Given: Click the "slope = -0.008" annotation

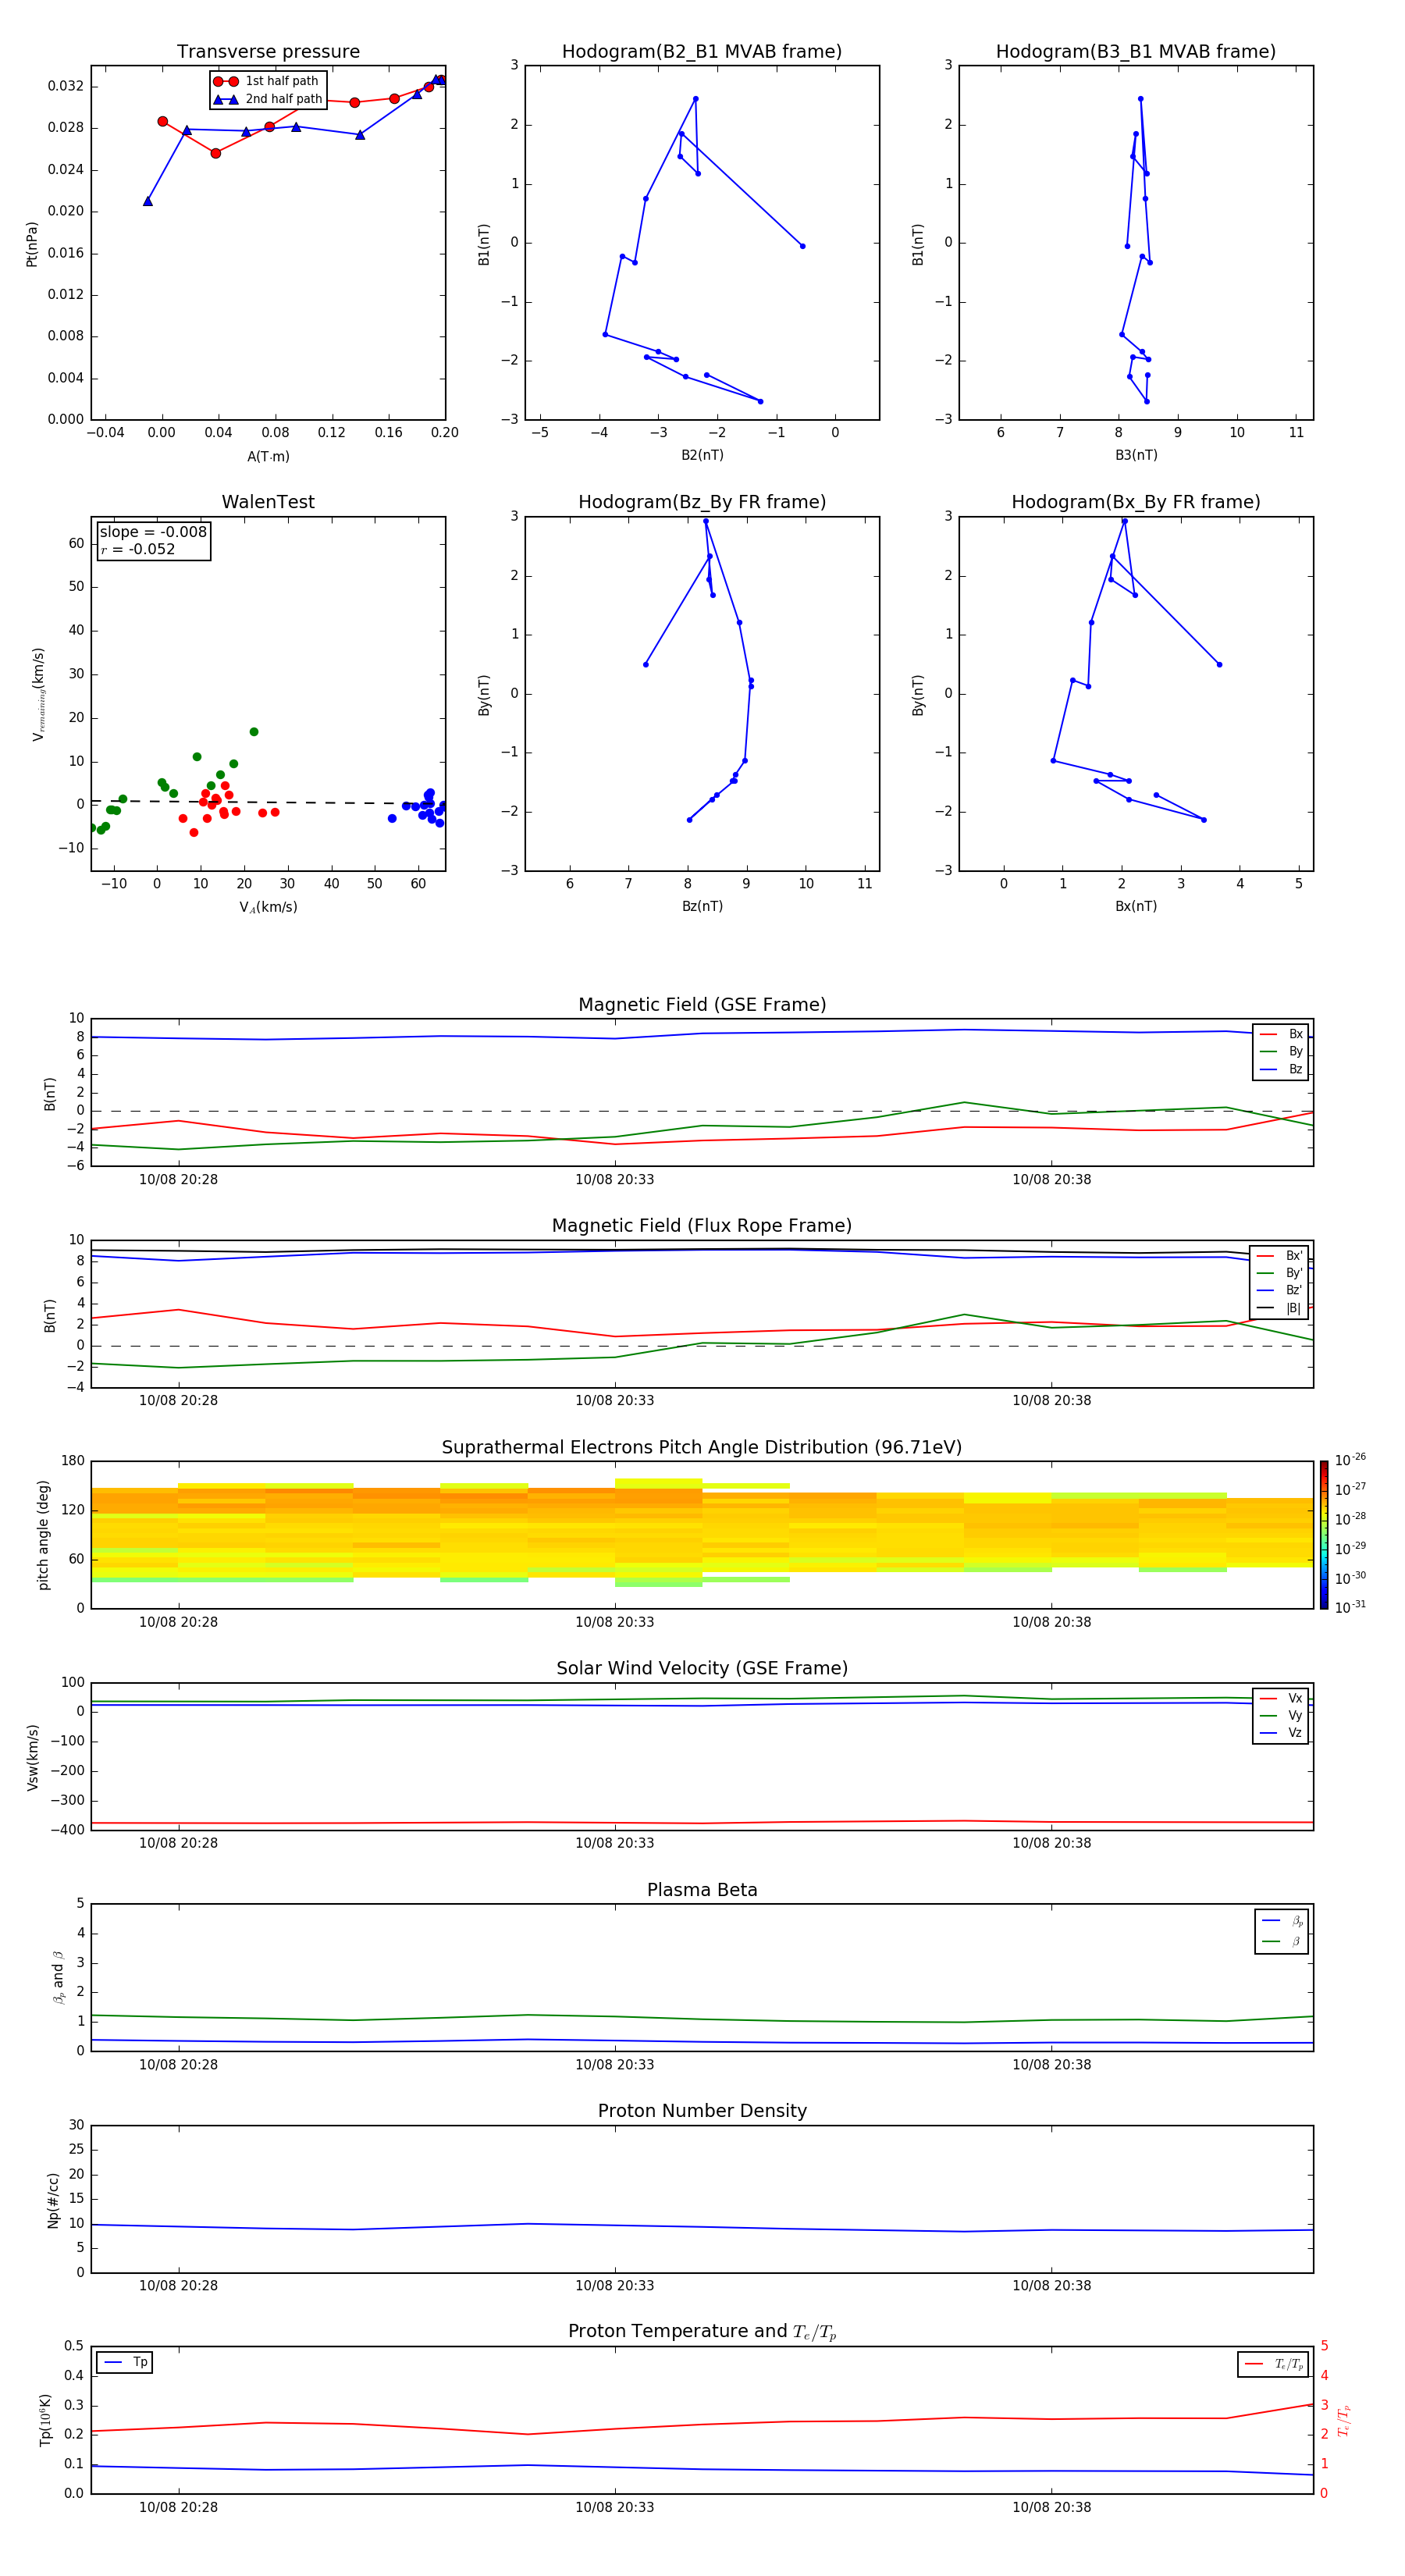Looking at the screenshot, I should click(153, 532).
